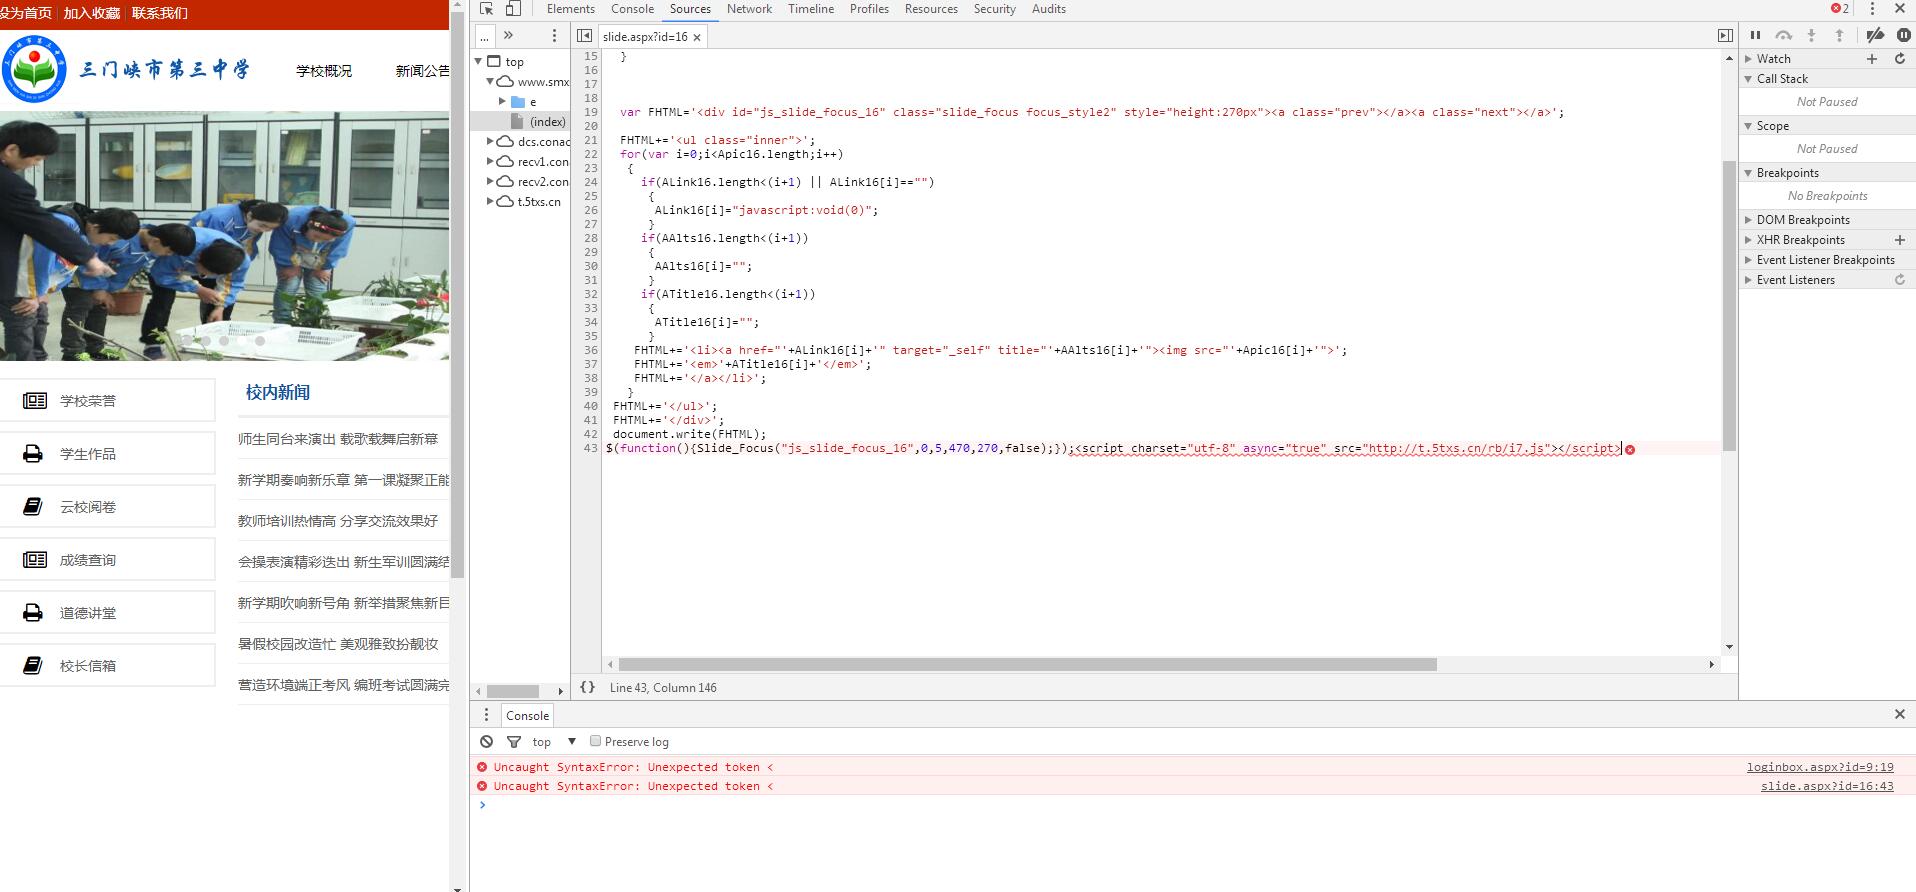Open DevTools customize menu (three dots)
The height and width of the screenshot is (892, 1916).
point(1872,9)
